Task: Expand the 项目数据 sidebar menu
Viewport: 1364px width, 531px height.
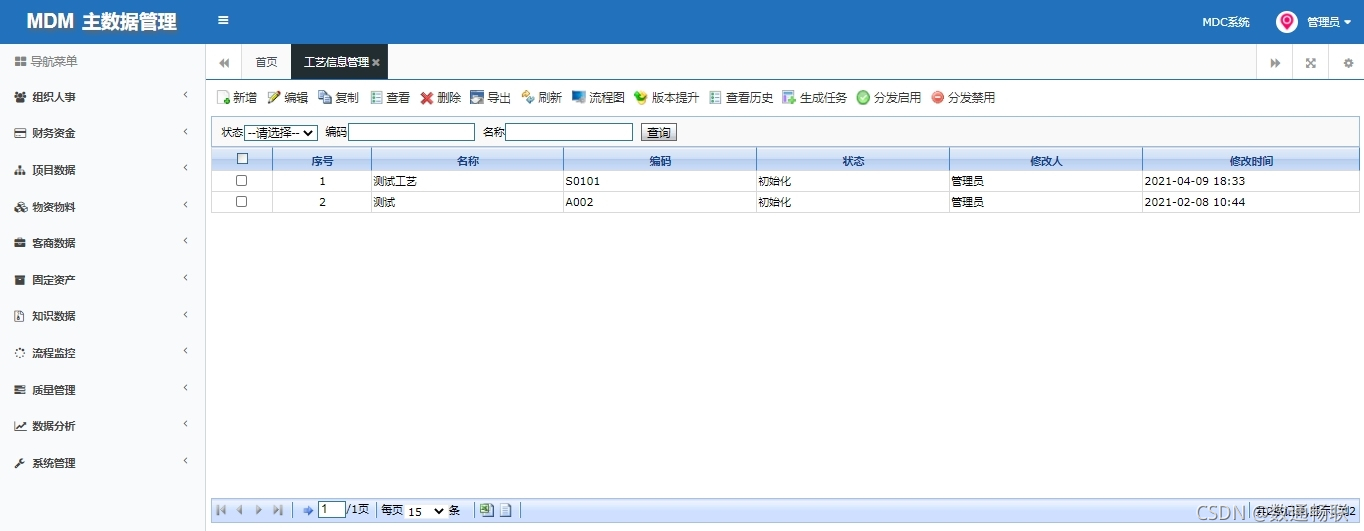Action: [x=102, y=170]
